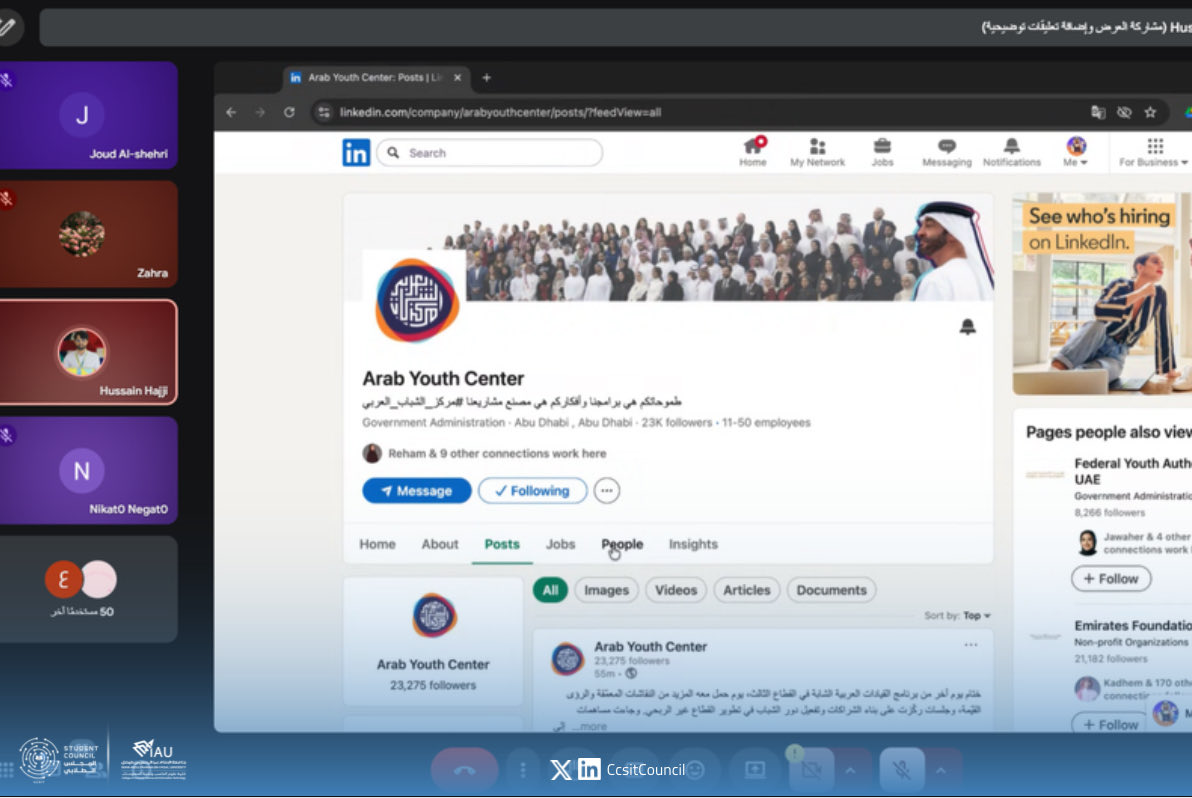Open the People tab

point(622,544)
